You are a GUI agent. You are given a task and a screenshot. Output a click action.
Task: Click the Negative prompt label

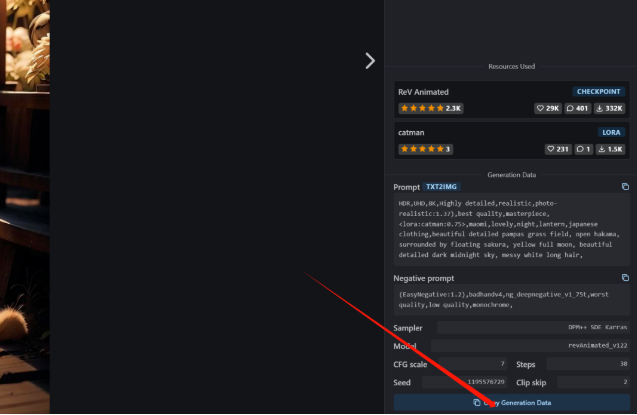pos(423,279)
